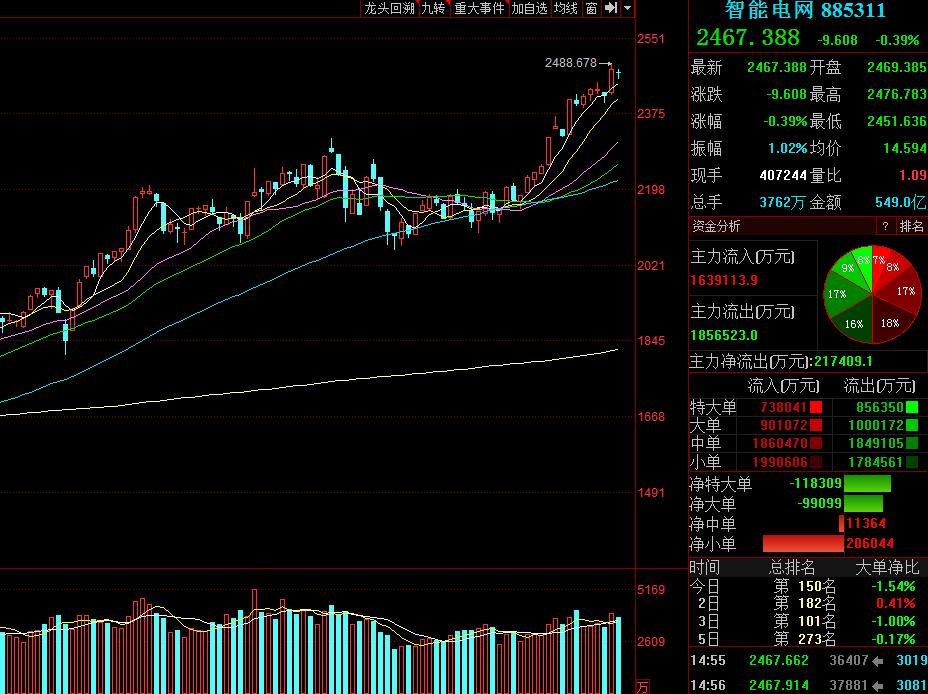Toggle 均线 moving average lines
The height and width of the screenshot is (694, 928).
click(x=566, y=8)
